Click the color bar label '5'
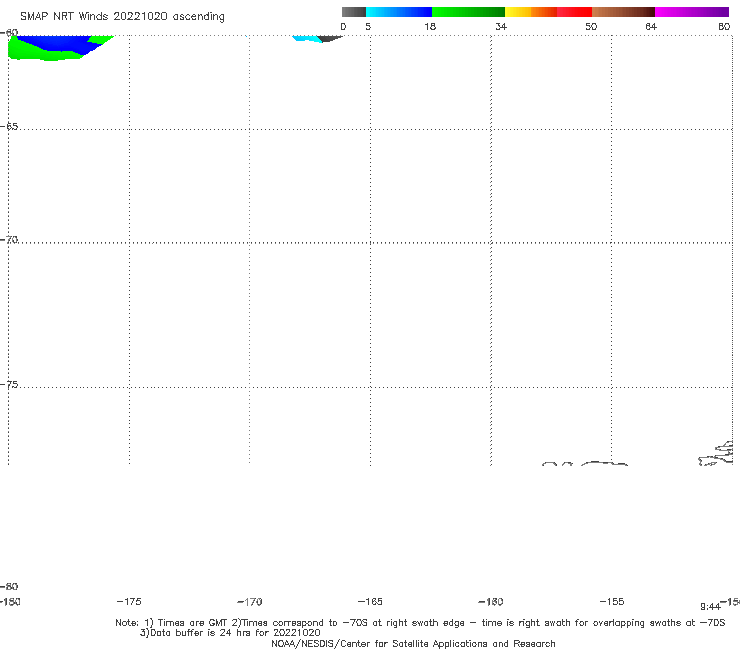This screenshot has height=650, width=740. 368,26
